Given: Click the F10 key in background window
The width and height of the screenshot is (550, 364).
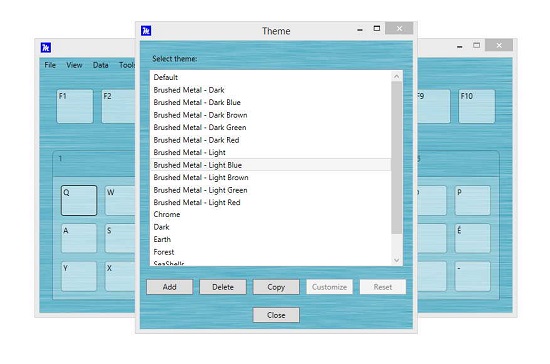Looking at the screenshot, I should (477, 106).
